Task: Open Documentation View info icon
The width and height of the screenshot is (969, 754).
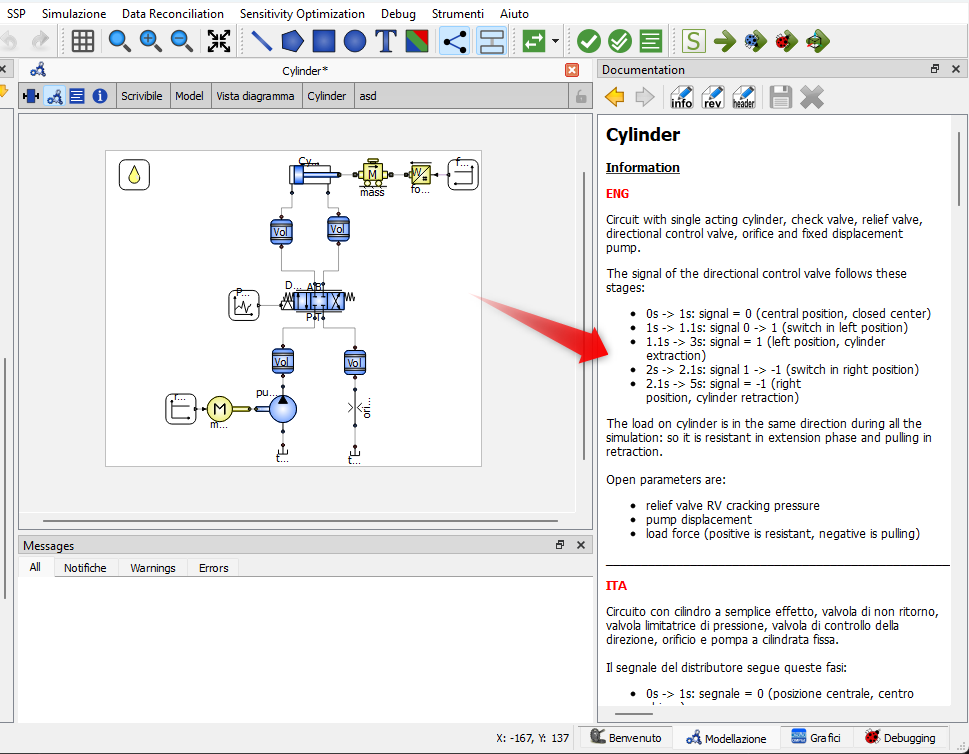Action: point(99,96)
